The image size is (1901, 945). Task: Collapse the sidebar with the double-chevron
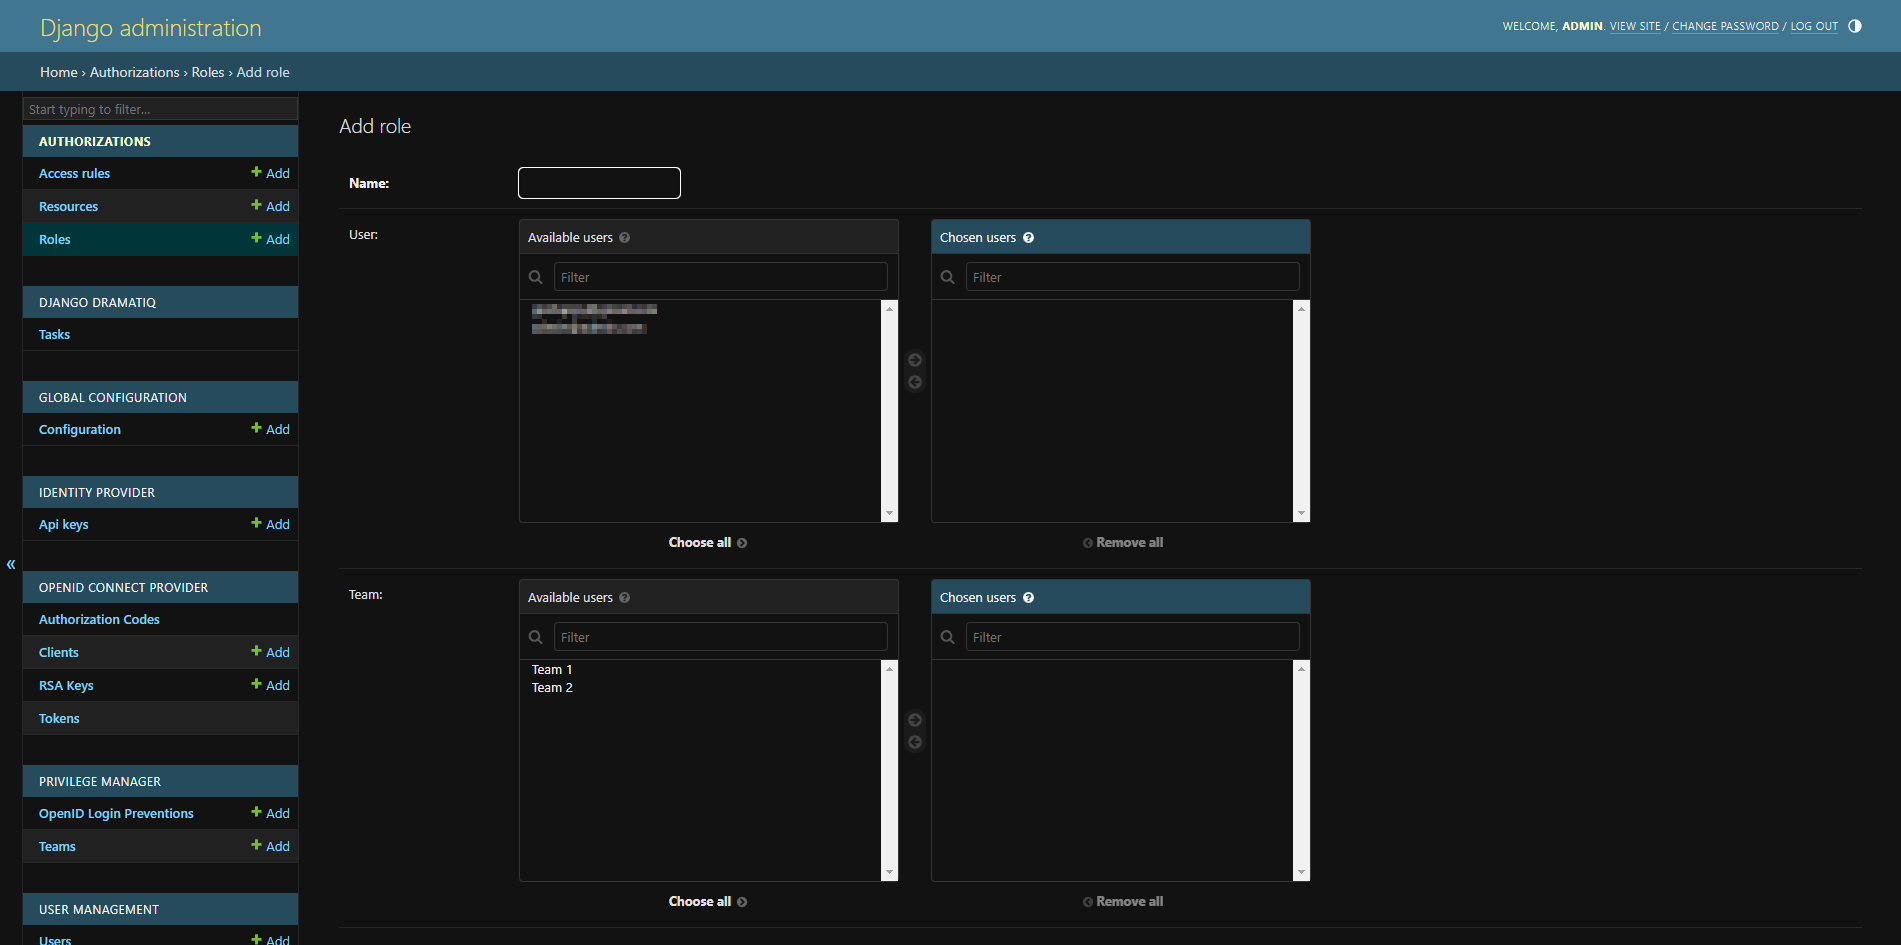[11, 564]
